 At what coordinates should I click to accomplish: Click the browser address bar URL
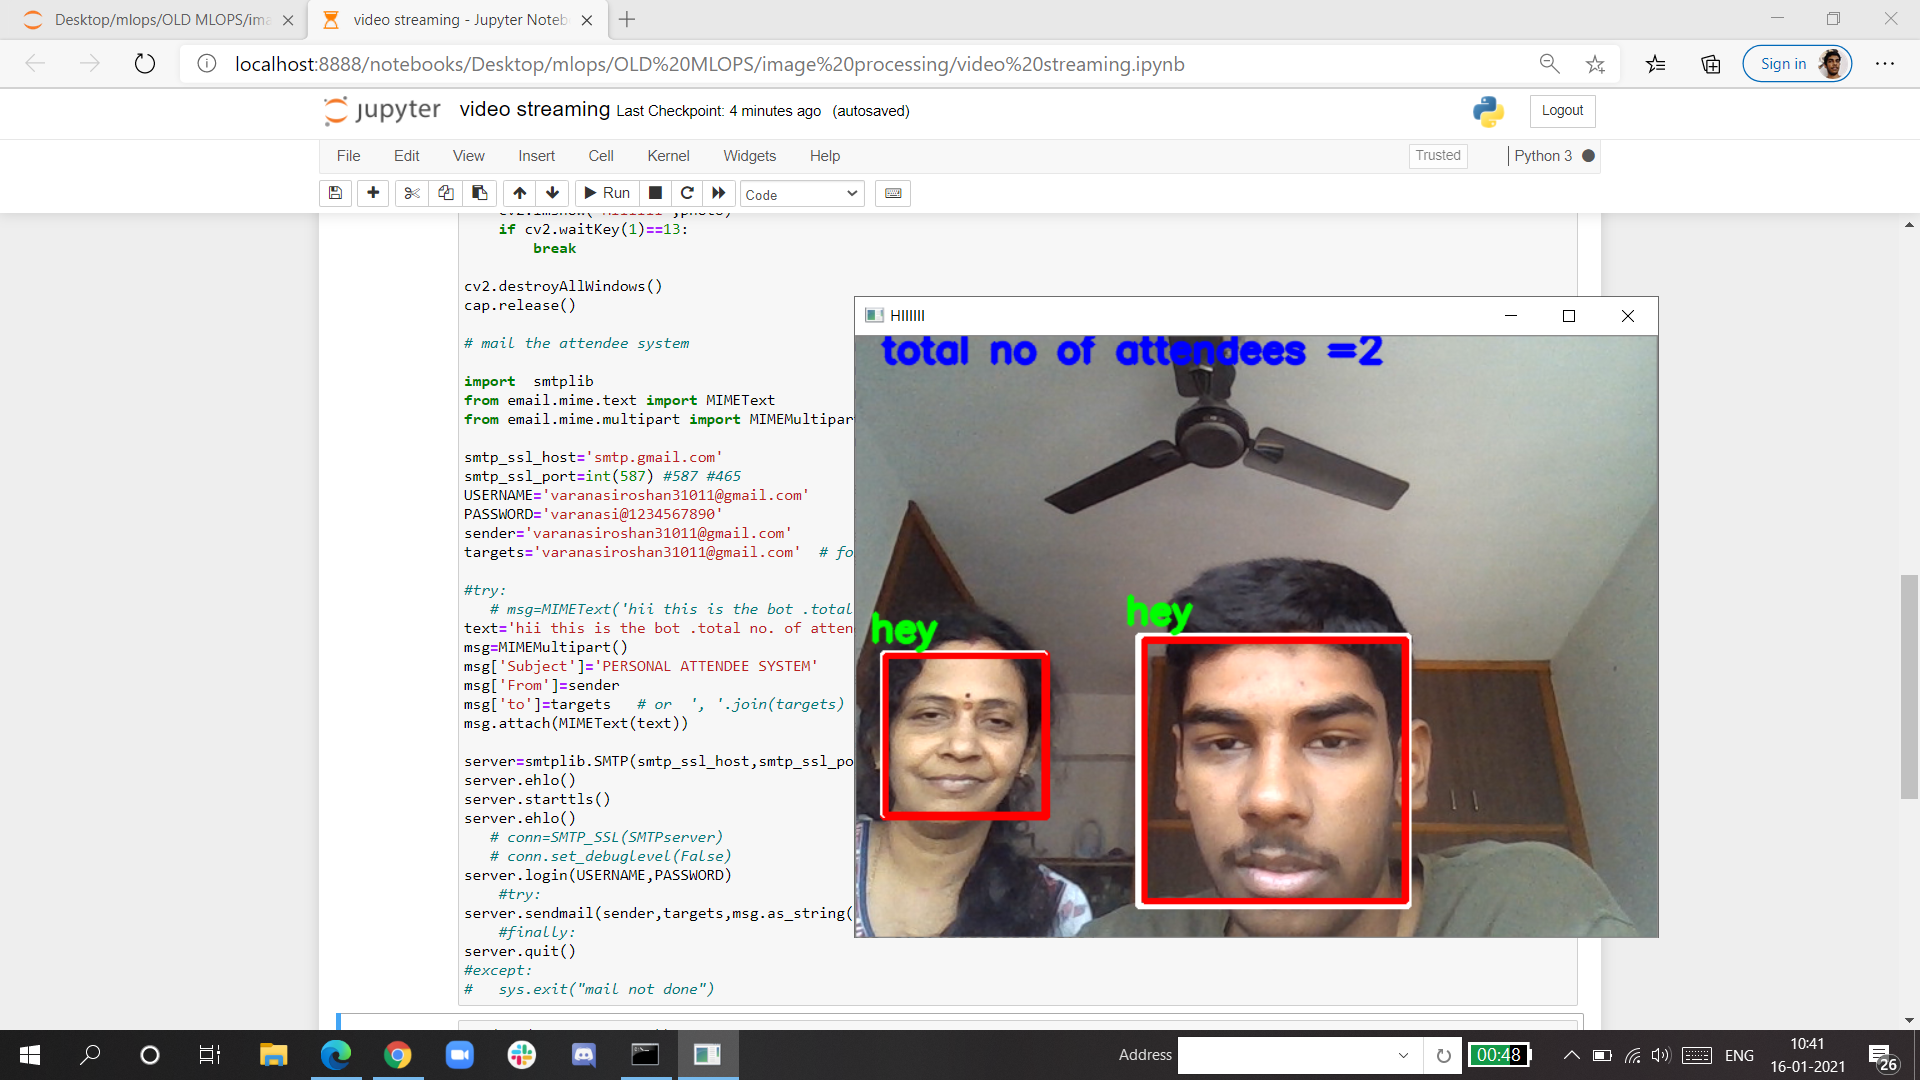coord(709,64)
